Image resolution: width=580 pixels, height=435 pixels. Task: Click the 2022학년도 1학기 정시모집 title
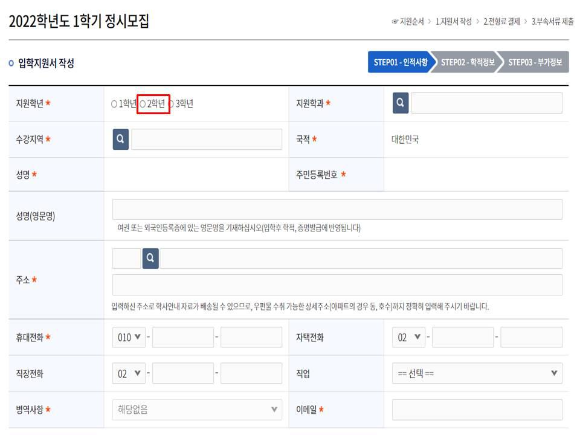point(79,21)
